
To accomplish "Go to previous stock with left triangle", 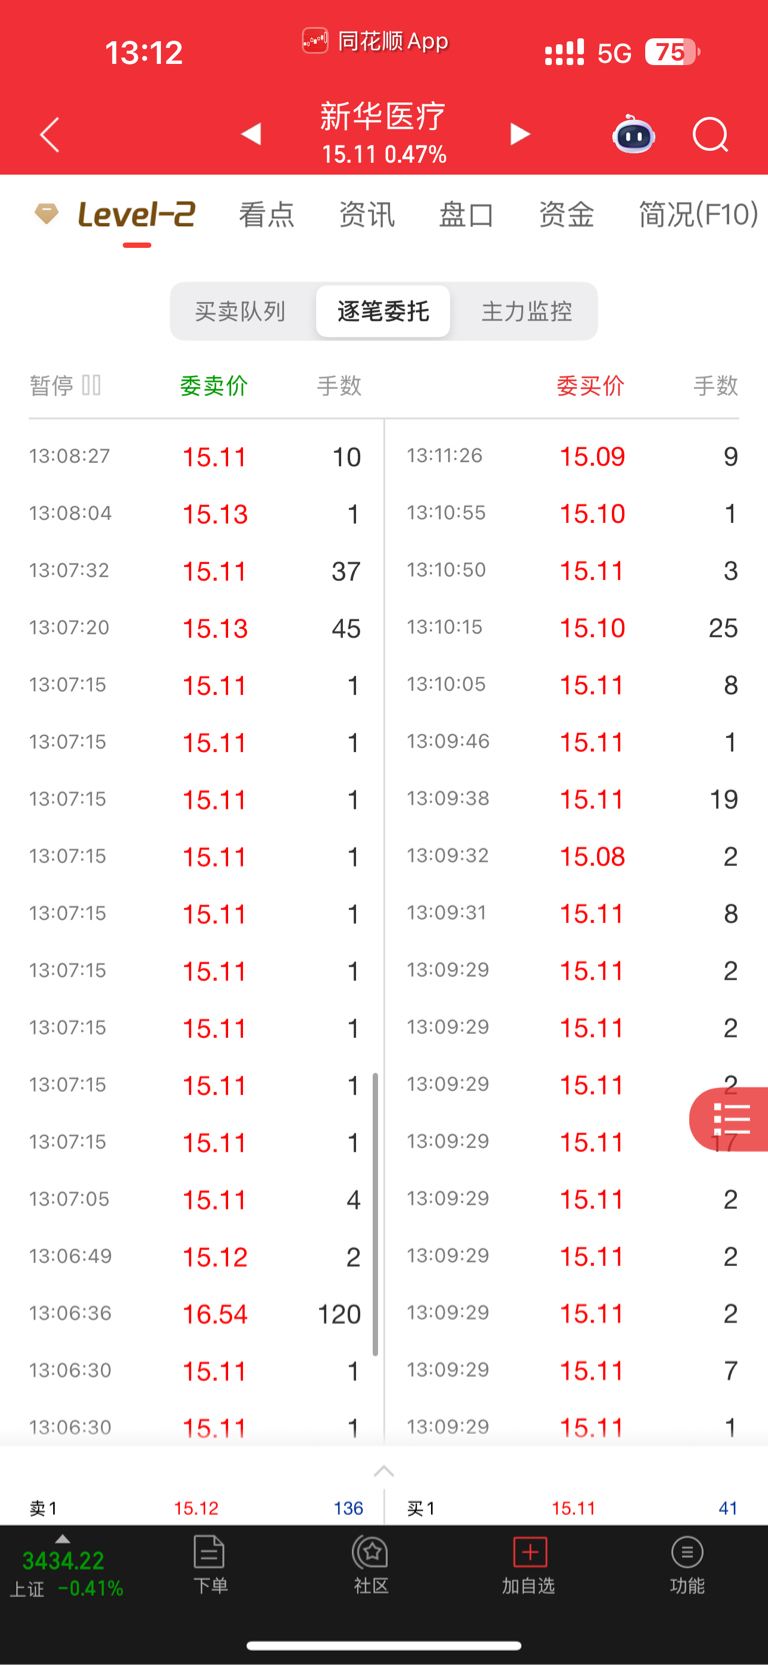I will [251, 134].
